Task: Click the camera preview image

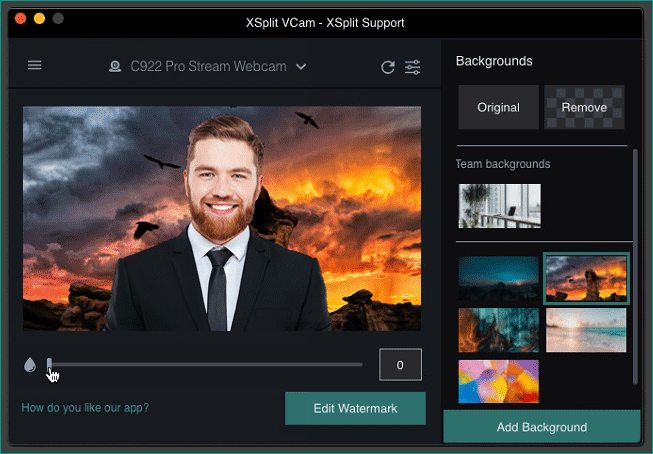Action: pos(222,218)
